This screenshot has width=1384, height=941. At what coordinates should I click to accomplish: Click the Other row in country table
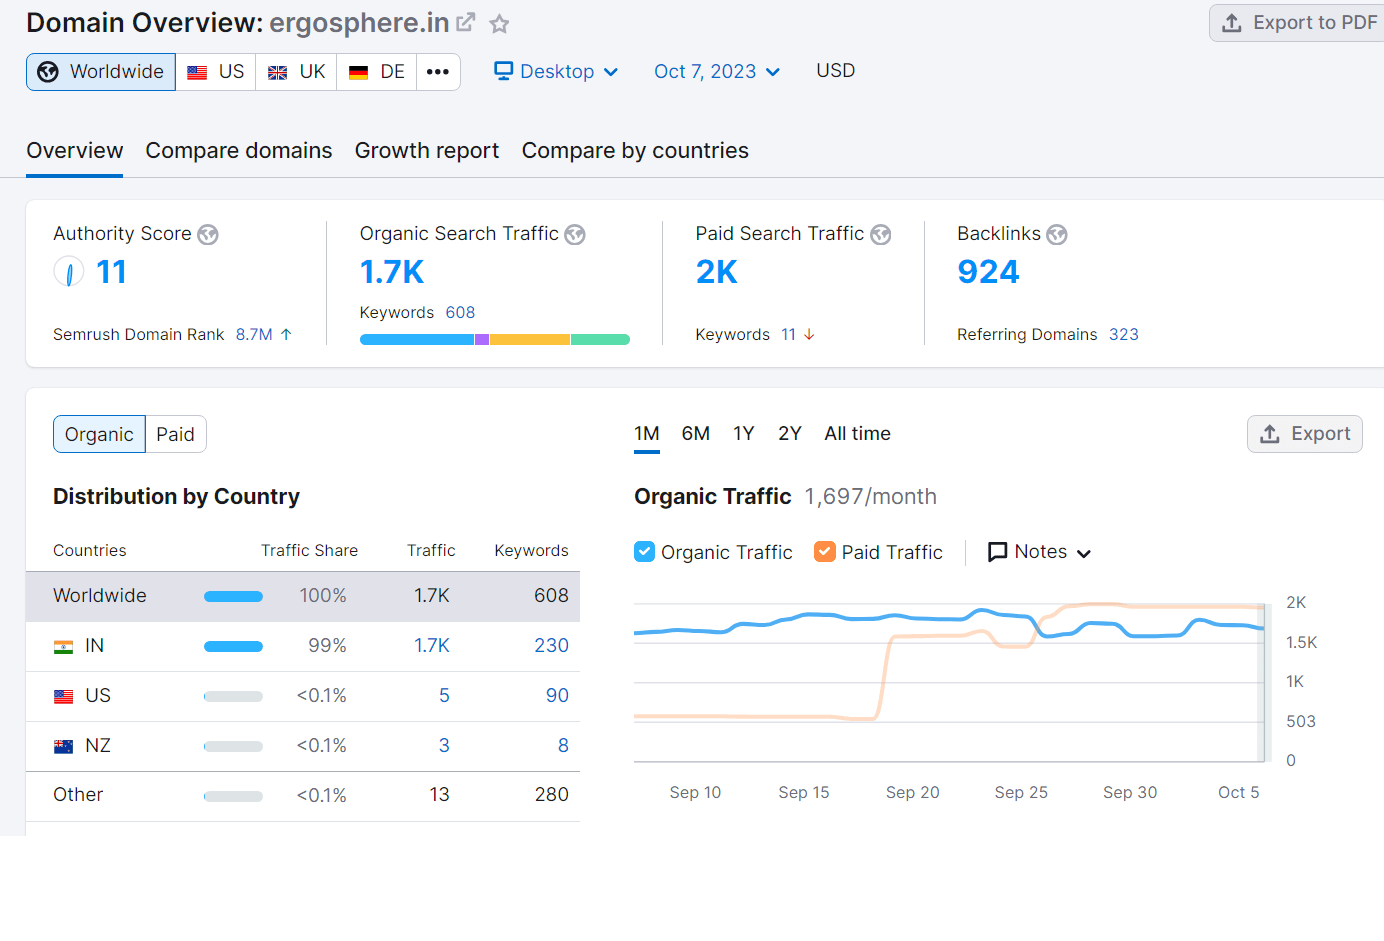[303, 796]
